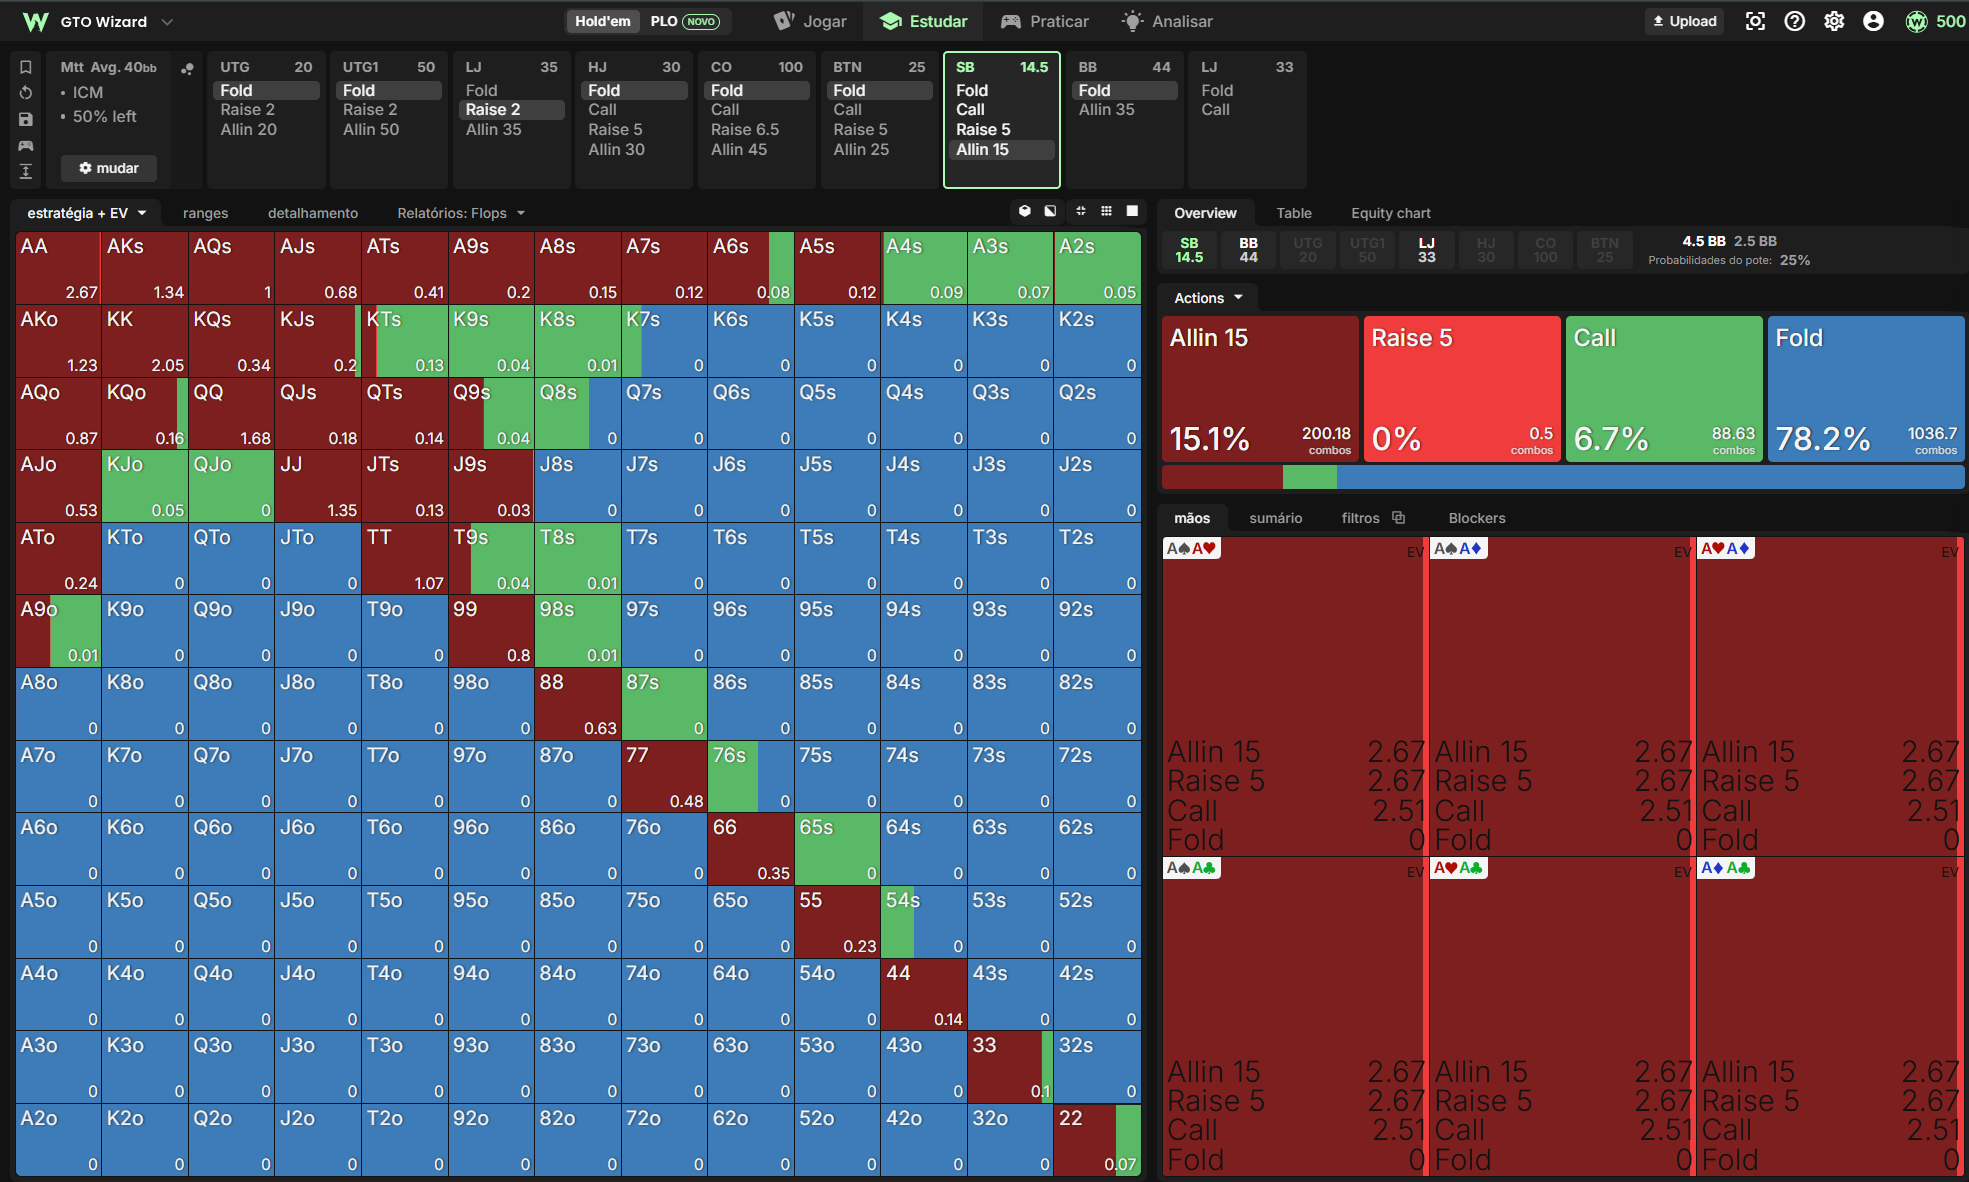Click the Upload button

point(1684,21)
